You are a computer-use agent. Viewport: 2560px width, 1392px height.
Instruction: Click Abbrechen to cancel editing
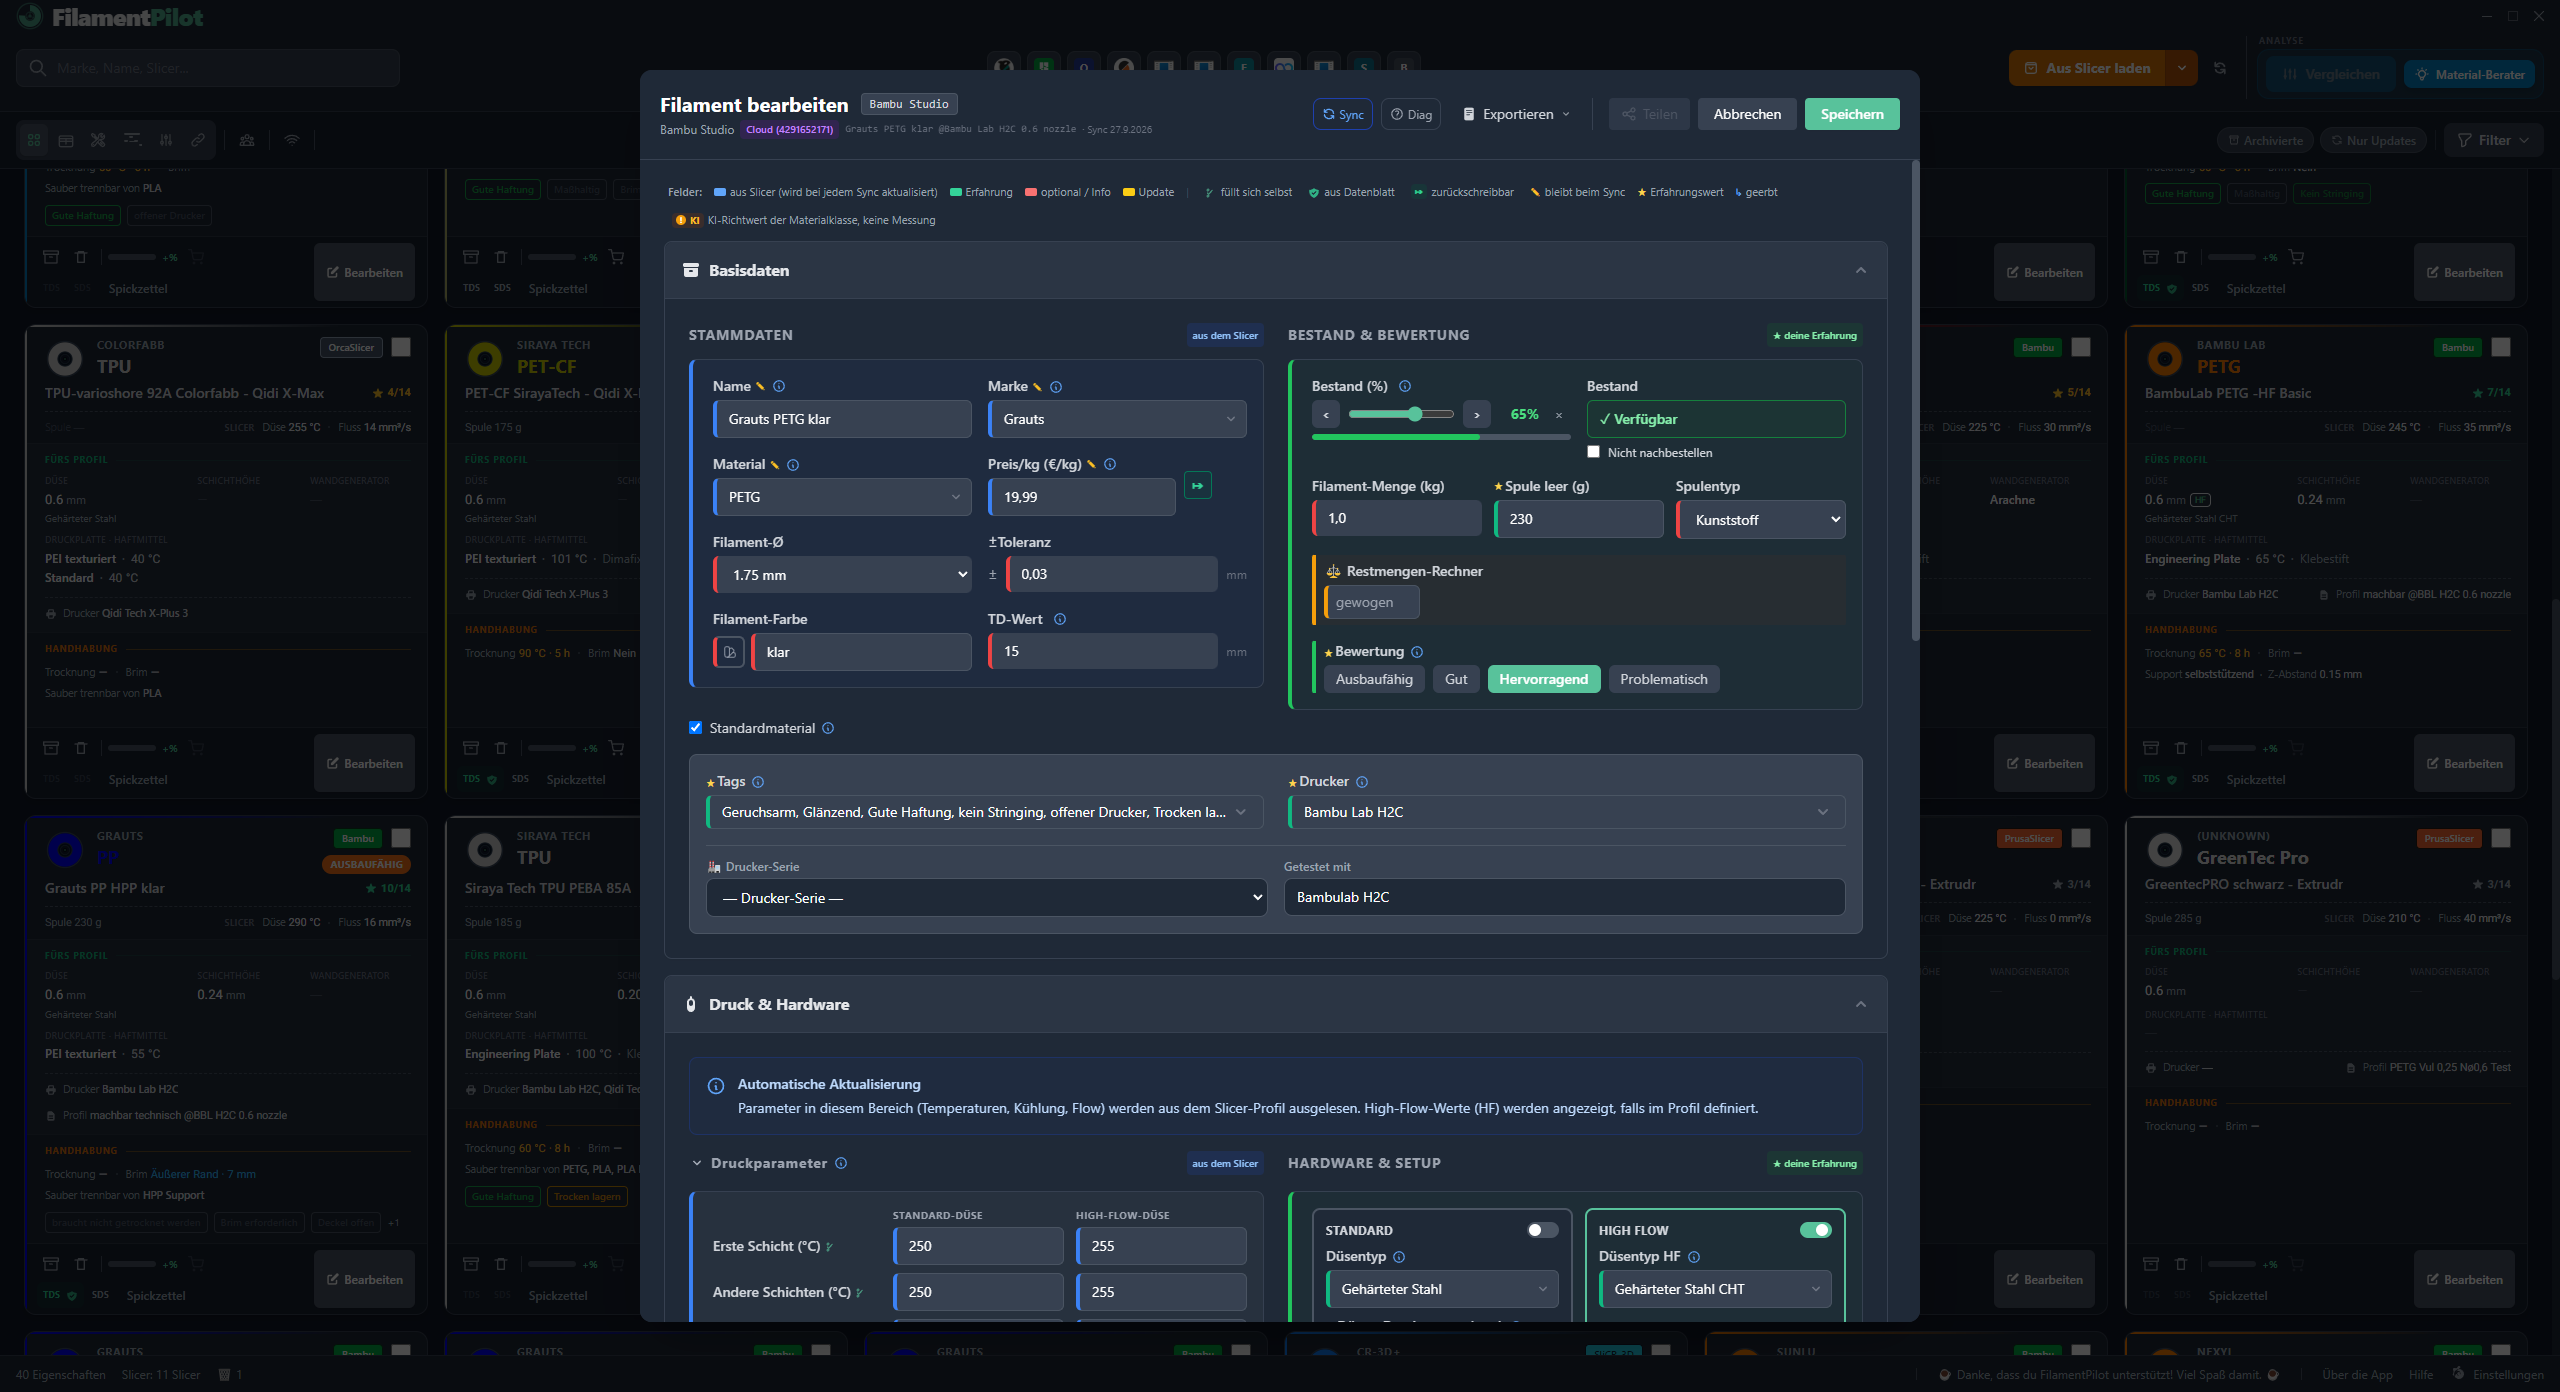[x=1747, y=114]
